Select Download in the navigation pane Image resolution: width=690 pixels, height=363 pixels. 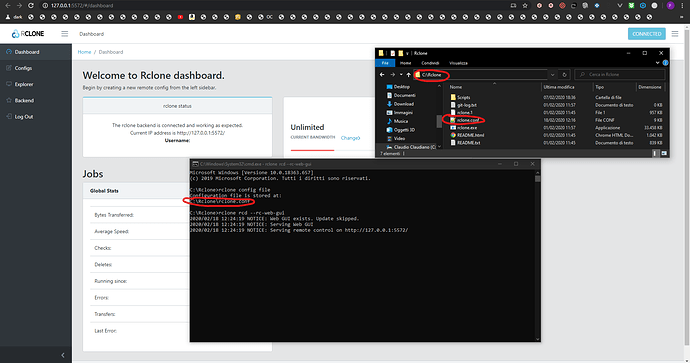click(400, 104)
